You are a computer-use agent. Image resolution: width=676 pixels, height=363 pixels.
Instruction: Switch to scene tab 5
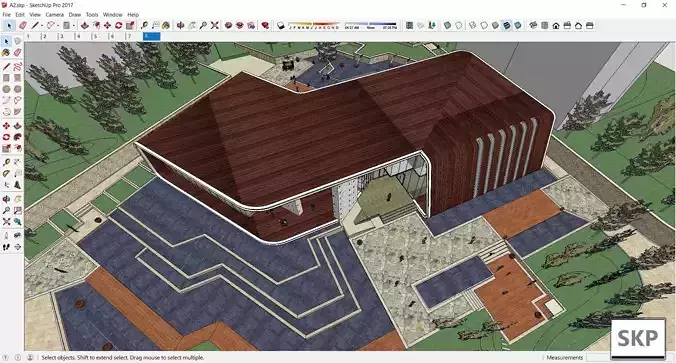(x=100, y=36)
